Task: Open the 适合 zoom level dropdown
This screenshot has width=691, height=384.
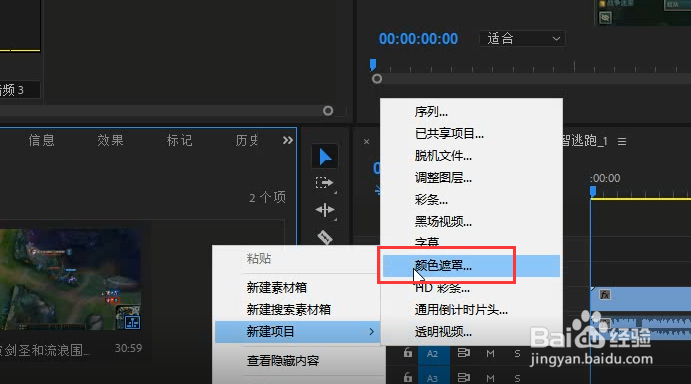Action: point(522,39)
